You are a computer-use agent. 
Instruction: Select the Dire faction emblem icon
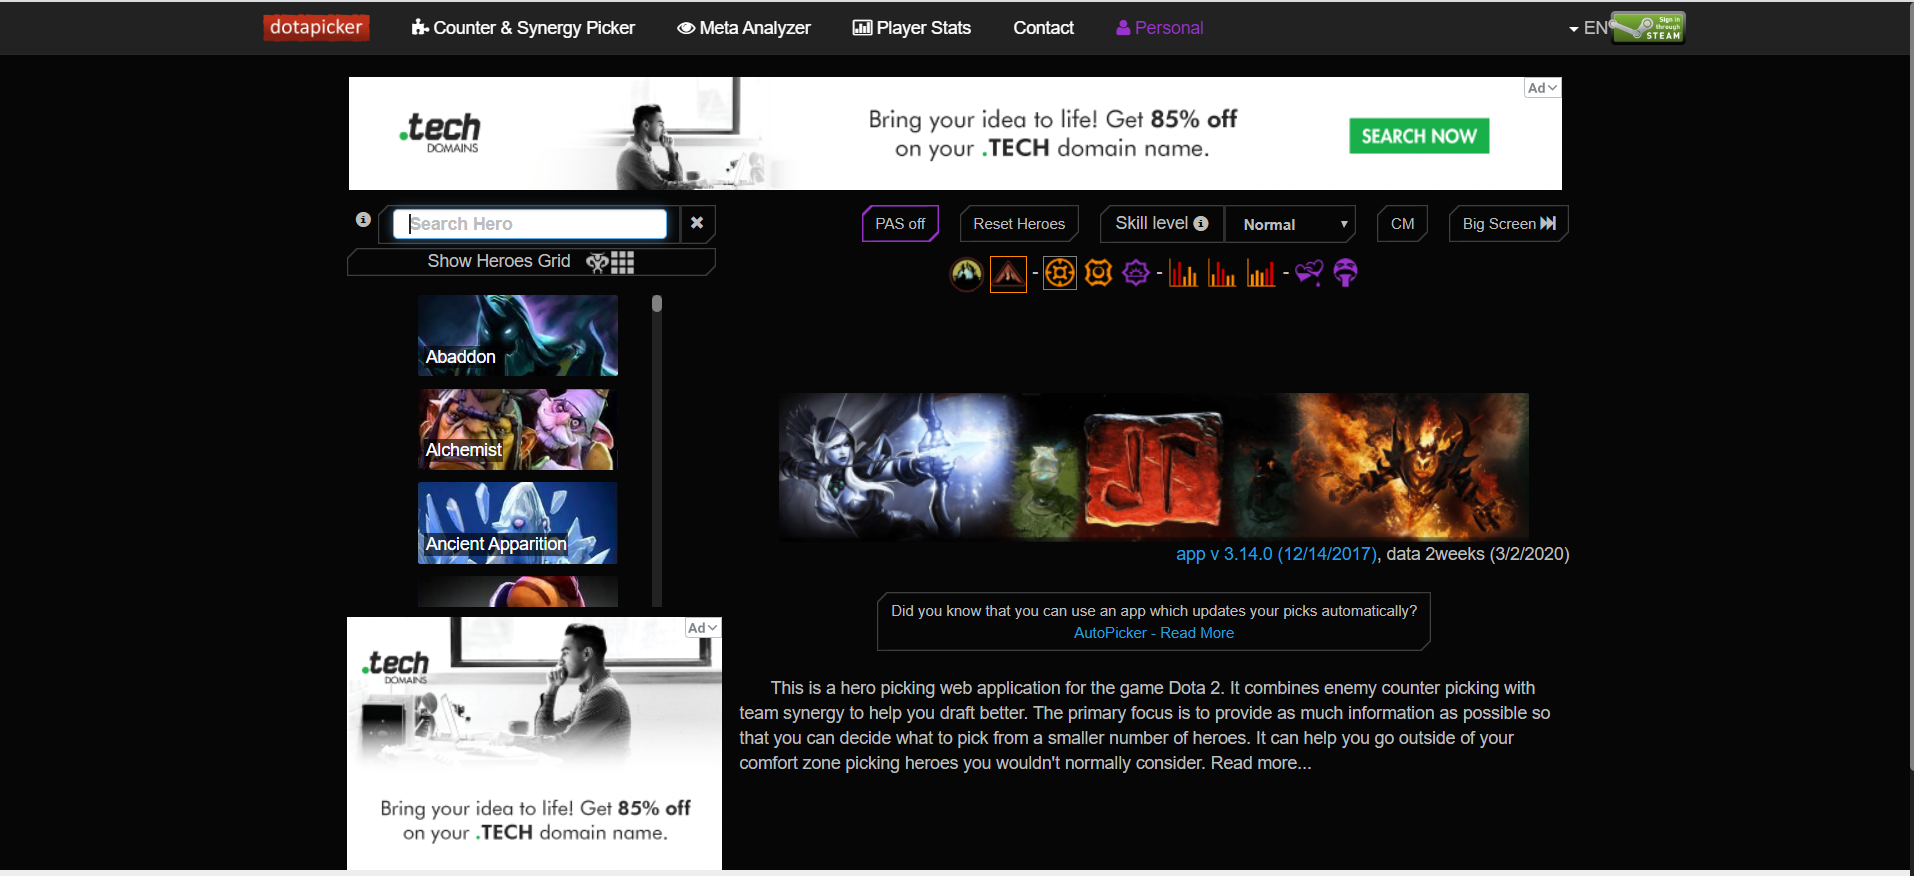click(1008, 273)
